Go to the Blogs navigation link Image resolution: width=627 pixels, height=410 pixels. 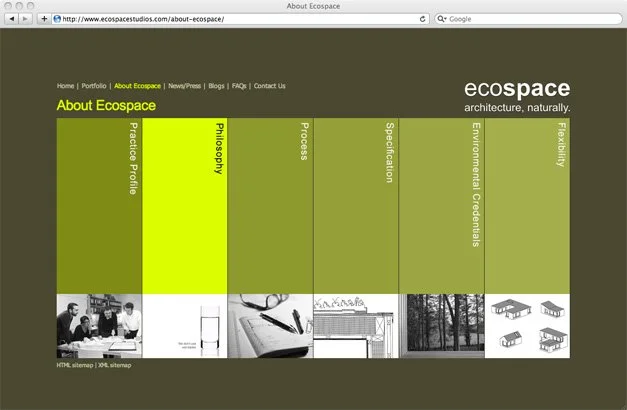coord(216,86)
